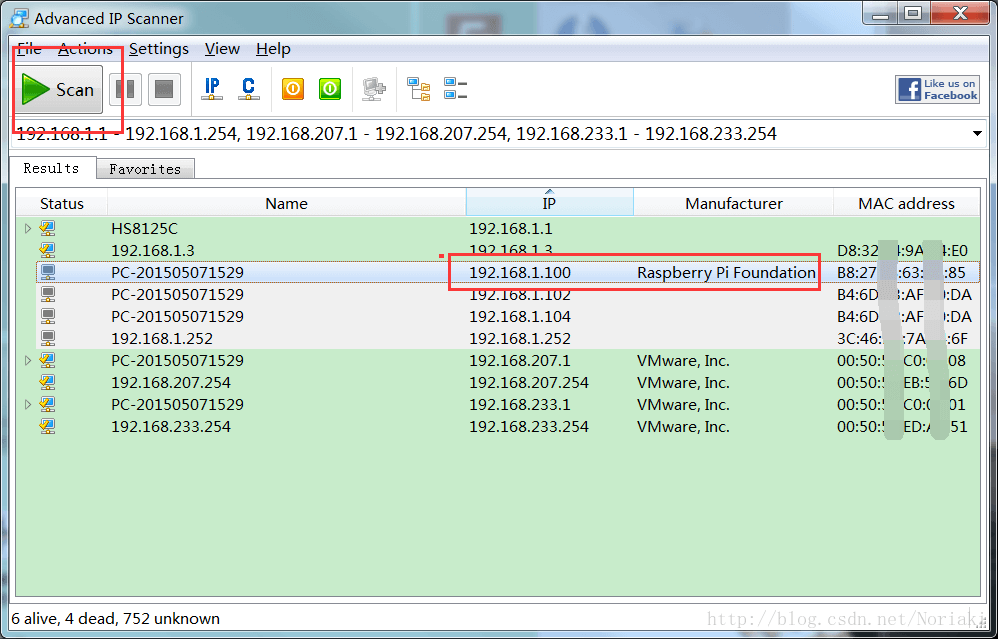This screenshot has width=998, height=639.
Task: Sort by the Name column header
Action: pos(286,204)
